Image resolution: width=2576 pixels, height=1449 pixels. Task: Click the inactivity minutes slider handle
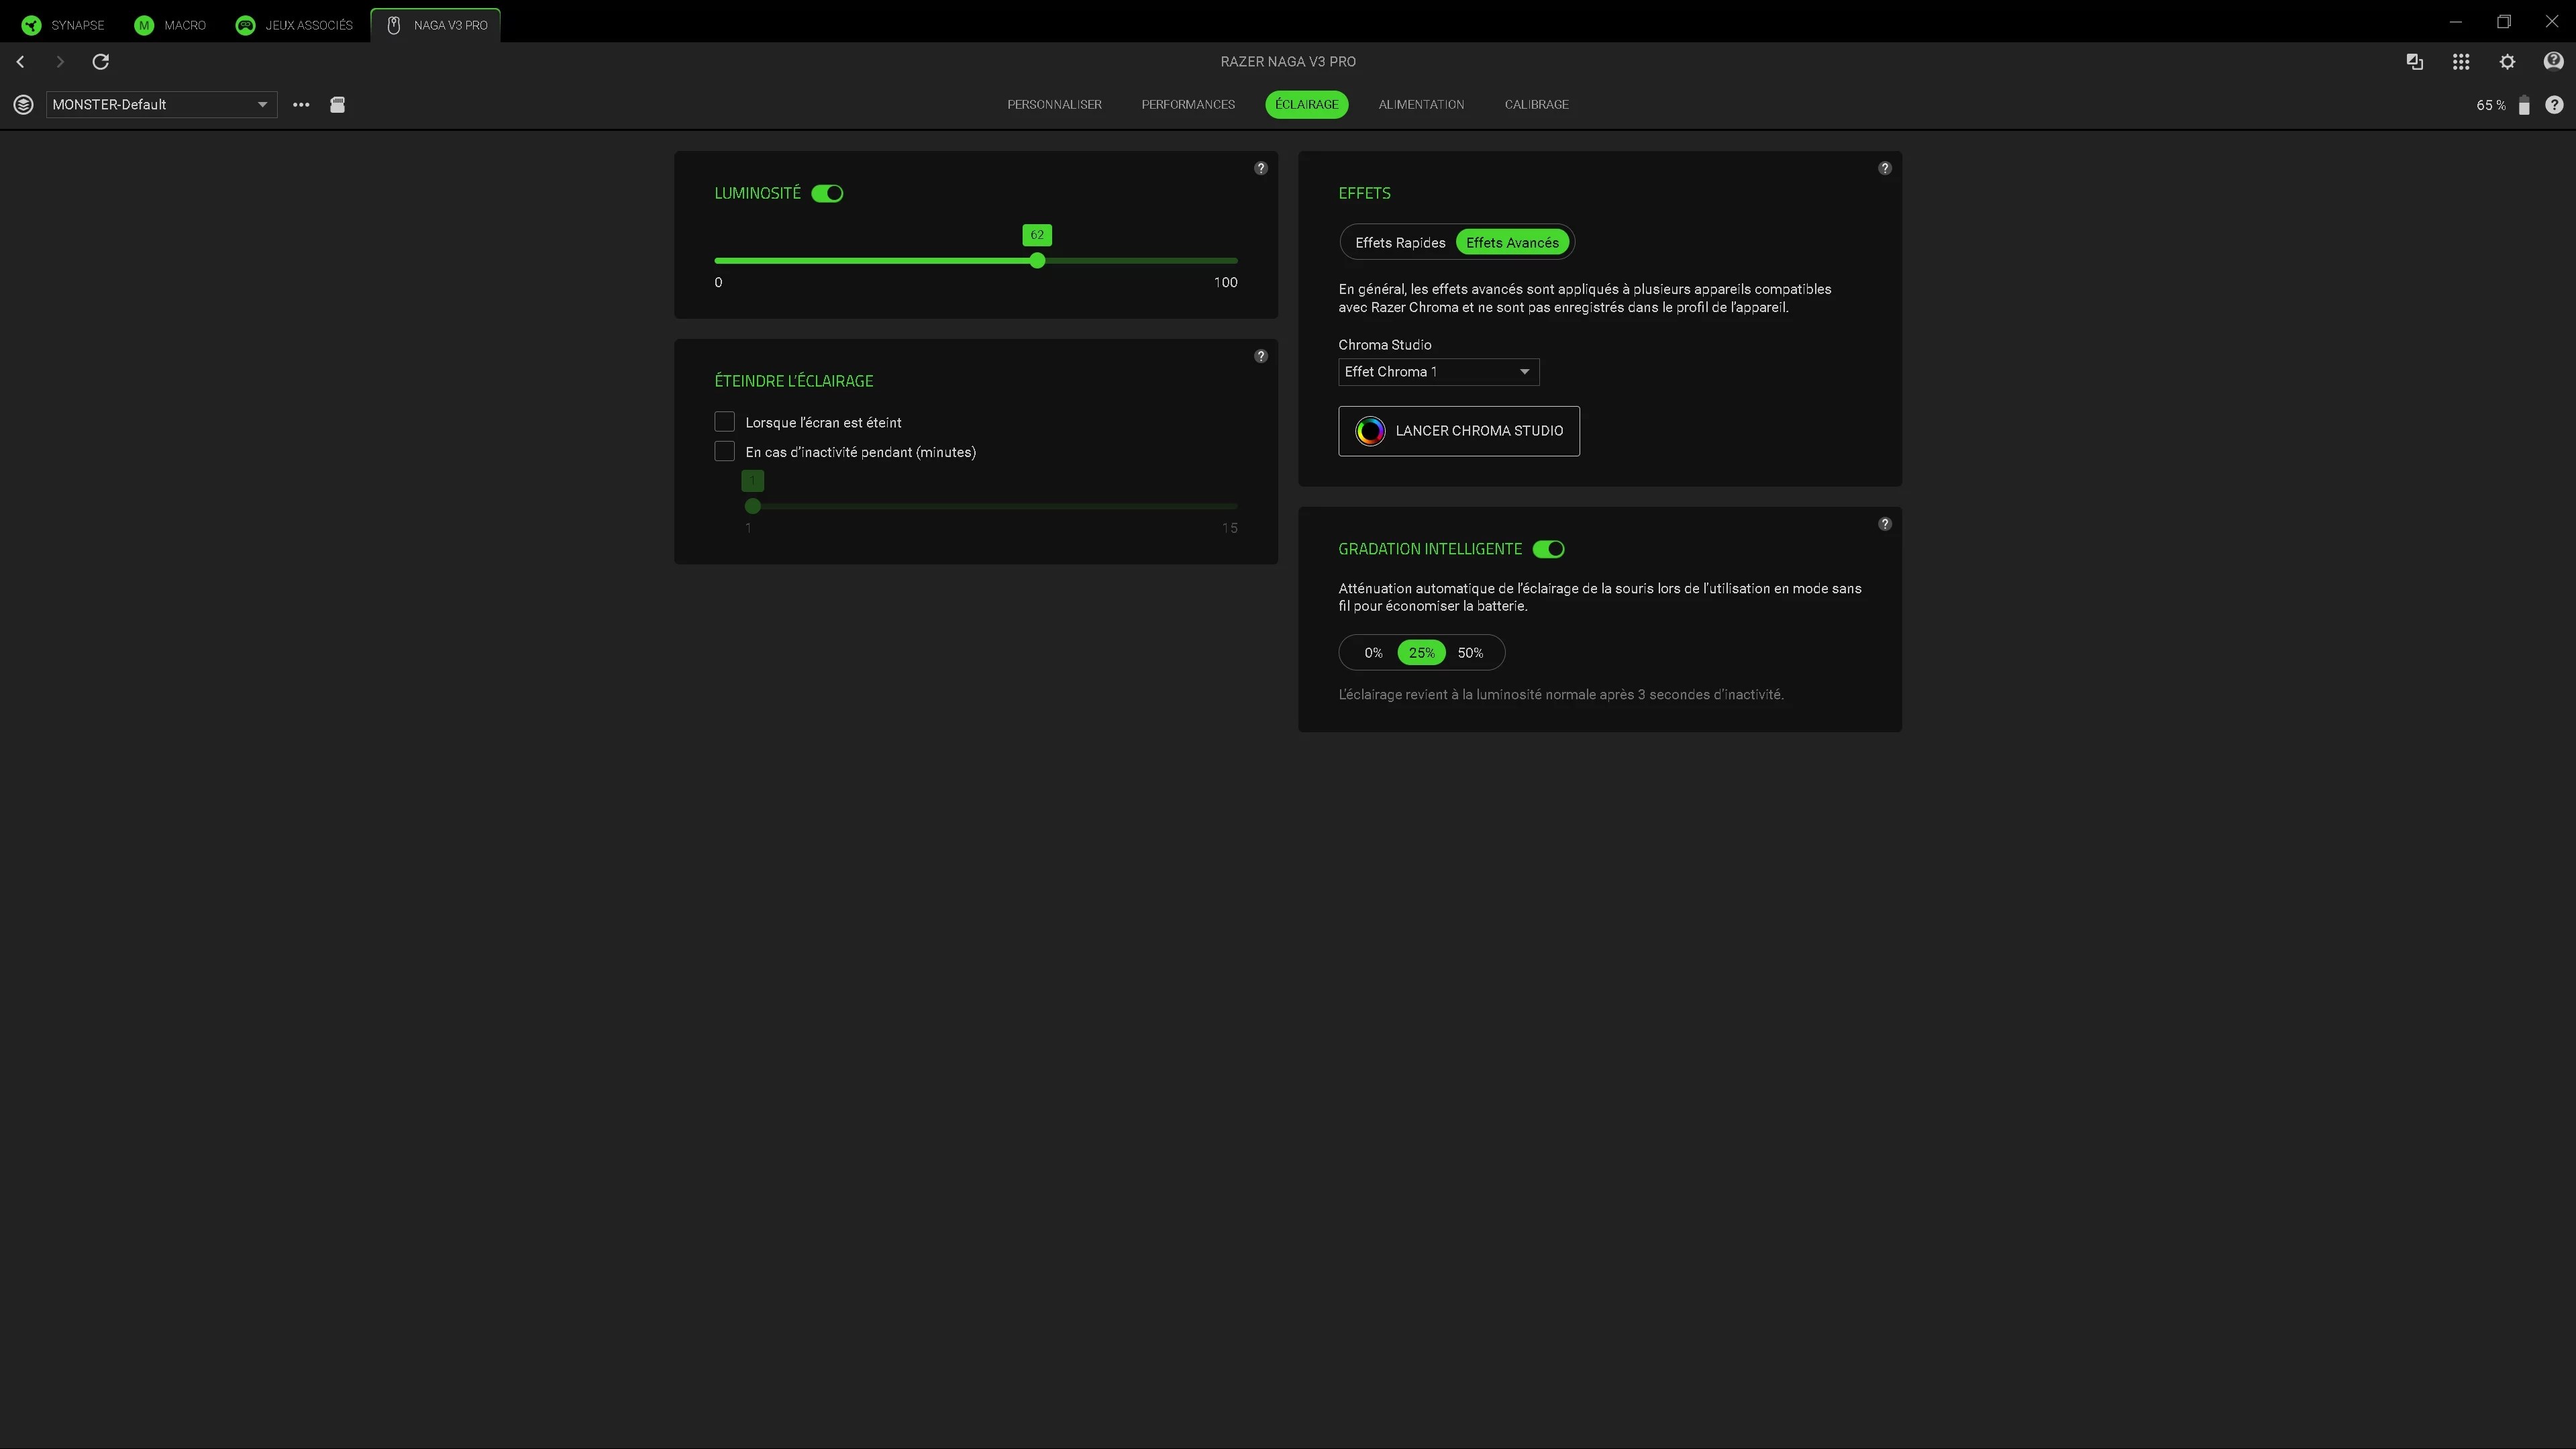pos(753,507)
